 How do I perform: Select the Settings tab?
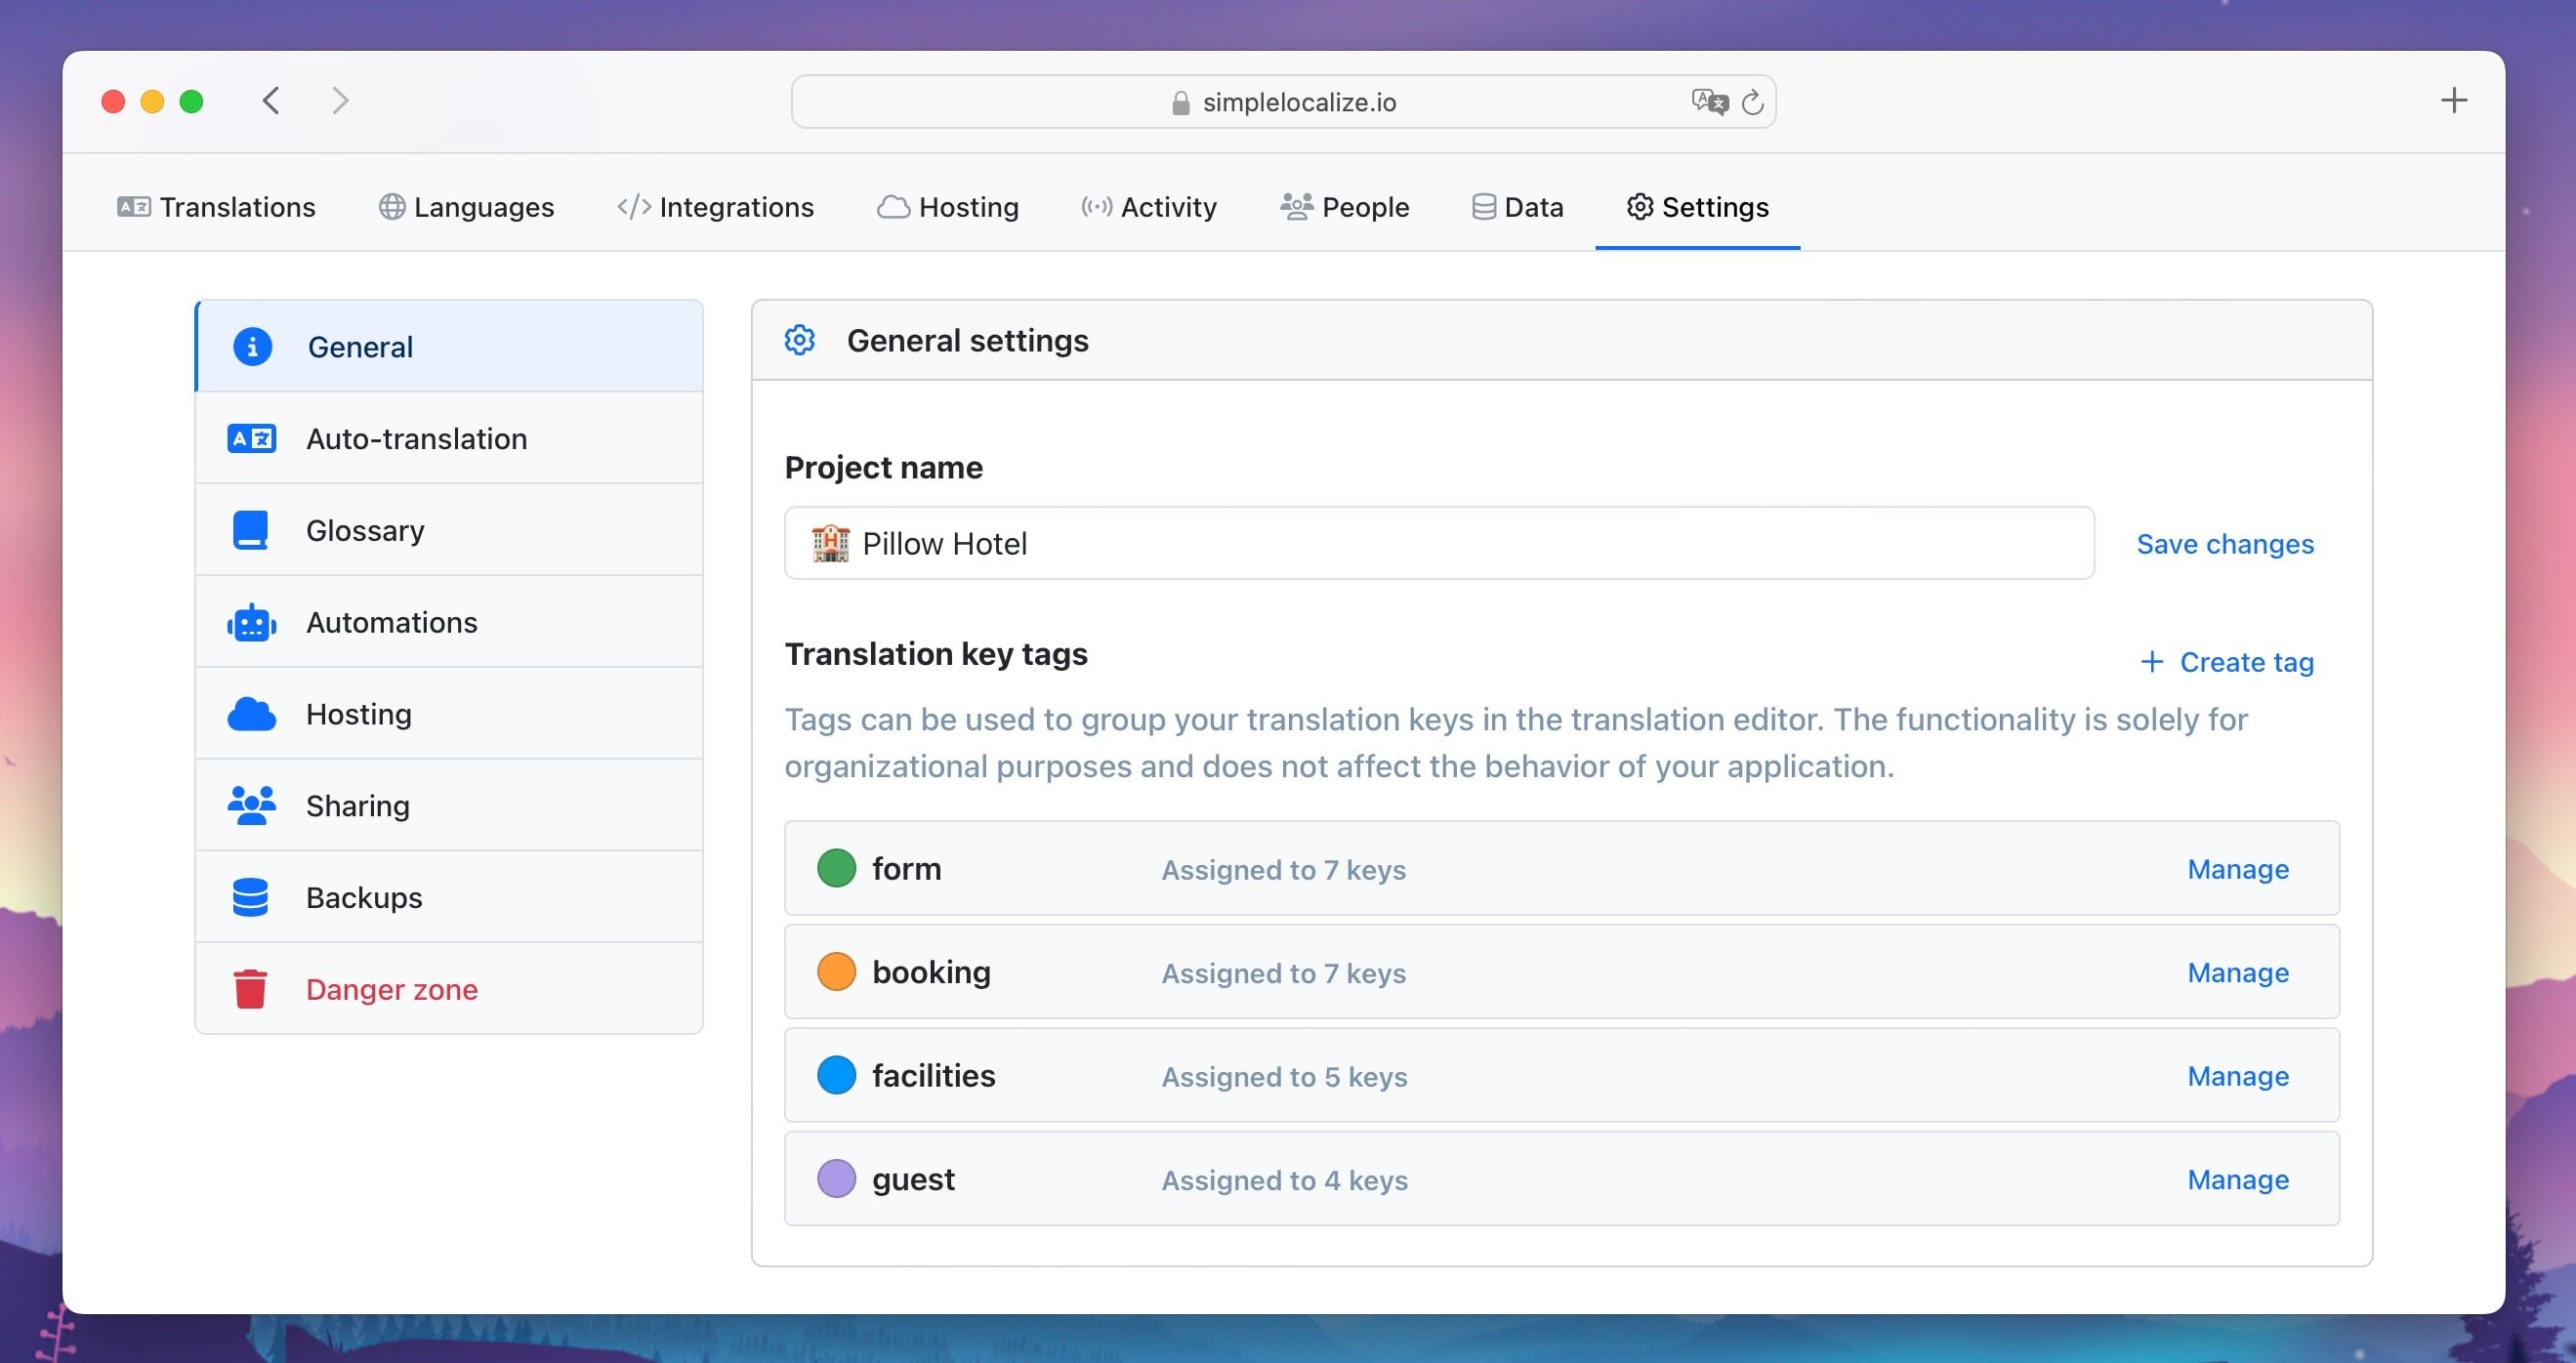pyautogui.click(x=1698, y=207)
